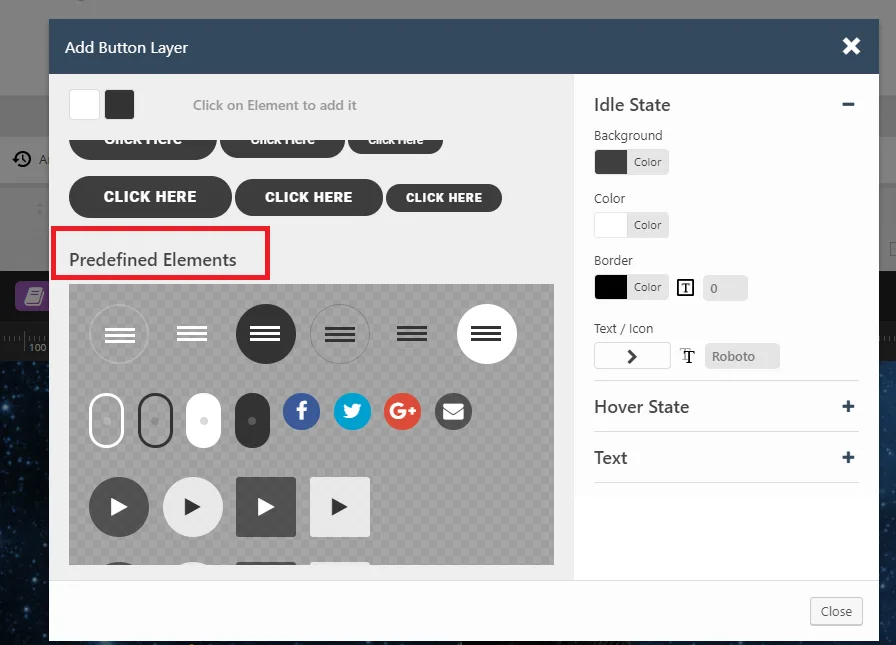Add the dark round play button element
Viewport: 896px width, 645px height.
(x=119, y=507)
